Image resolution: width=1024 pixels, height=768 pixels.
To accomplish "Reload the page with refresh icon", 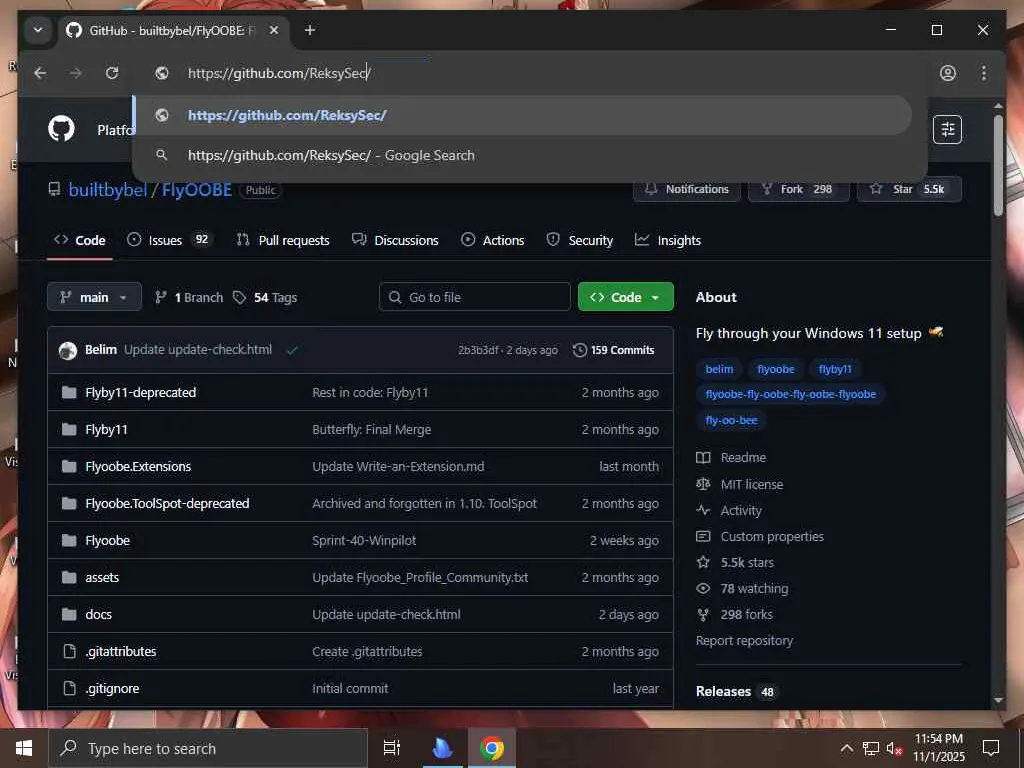I will pos(112,73).
